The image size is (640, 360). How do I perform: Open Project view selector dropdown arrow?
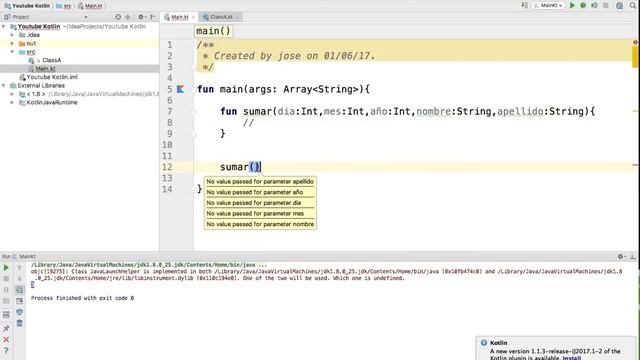click(86, 17)
